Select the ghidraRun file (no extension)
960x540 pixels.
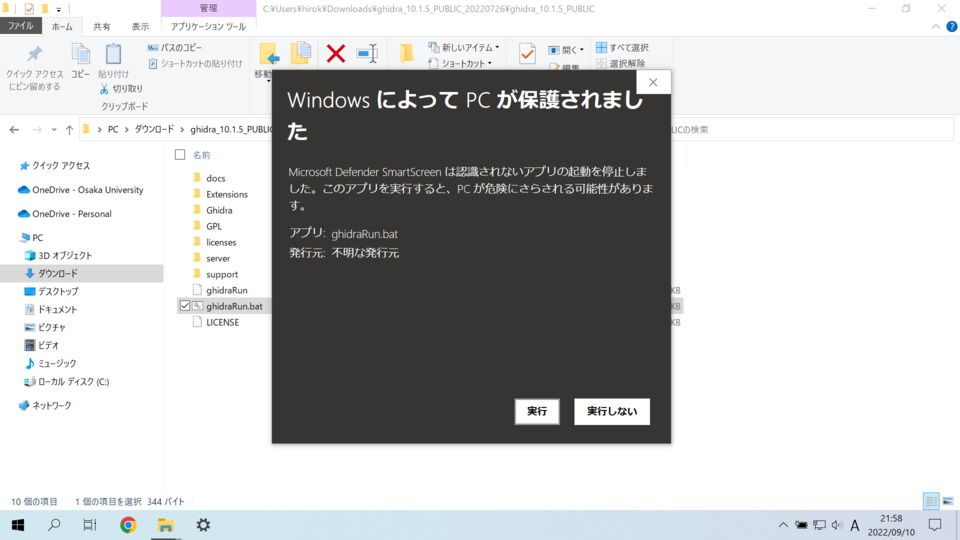[227, 290]
